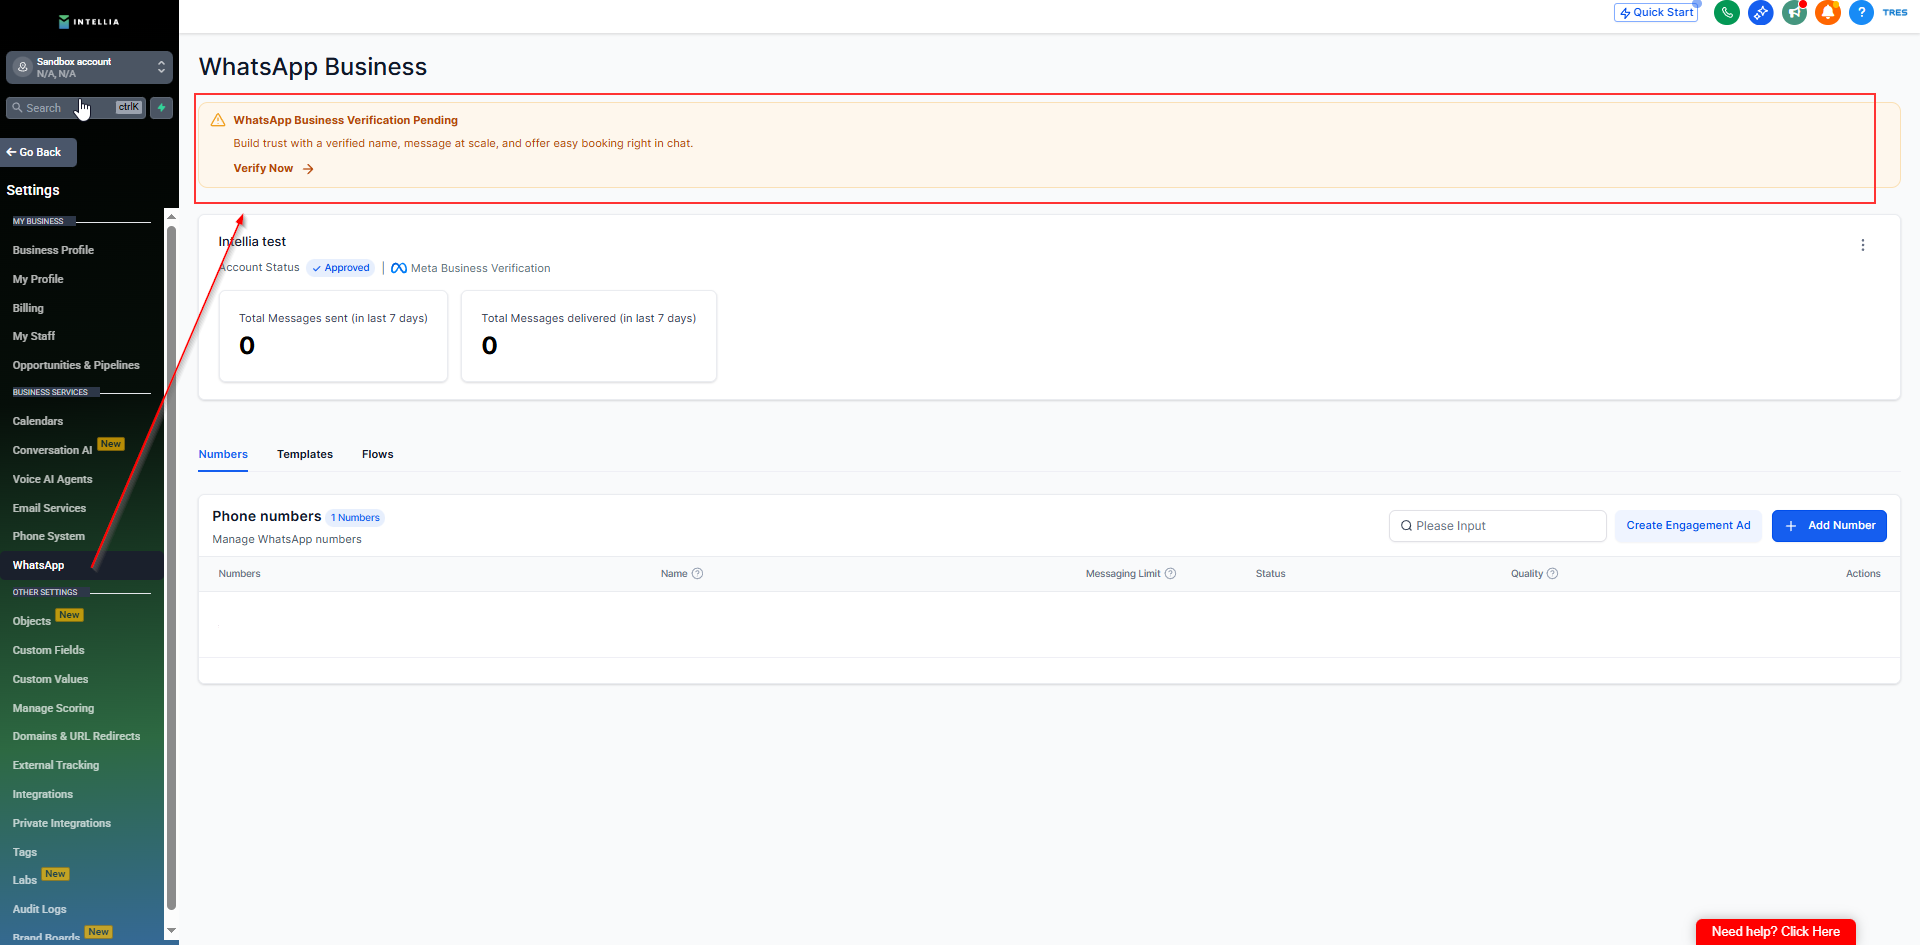
Task: Click the Total Messages sent card
Action: (x=333, y=336)
